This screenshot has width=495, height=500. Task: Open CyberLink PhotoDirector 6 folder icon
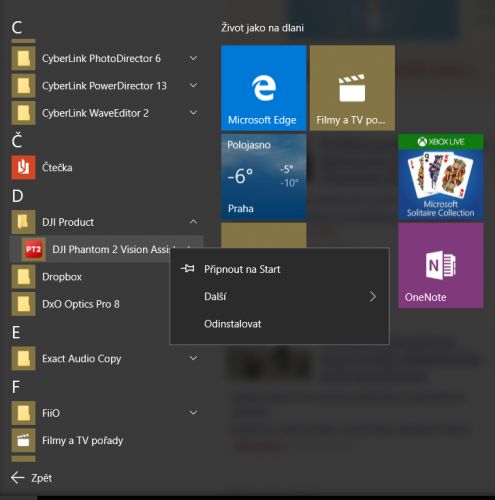click(x=23, y=58)
